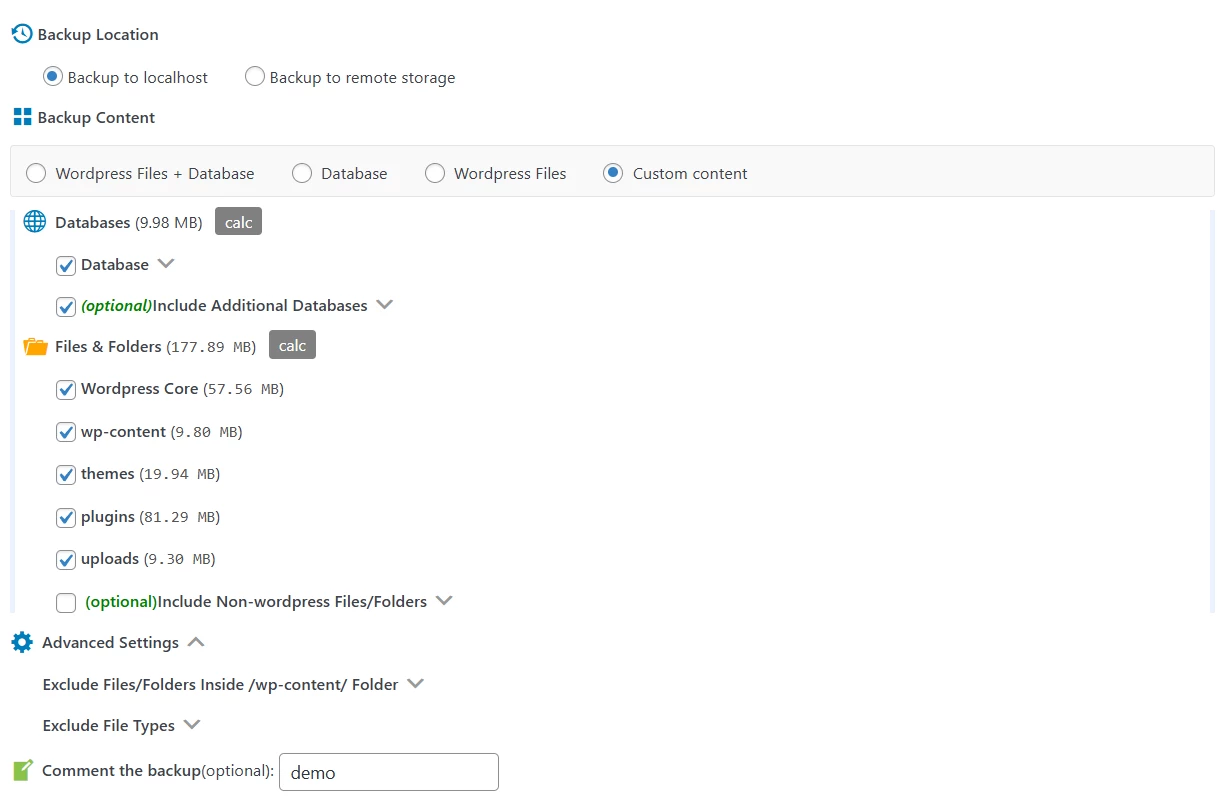Viewport: 1226px width, 798px height.
Task: Collapse the Advanced Settings section
Action: point(196,642)
